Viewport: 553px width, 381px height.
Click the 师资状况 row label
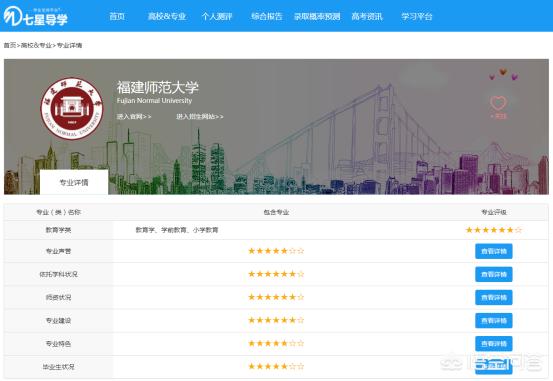click(58, 297)
